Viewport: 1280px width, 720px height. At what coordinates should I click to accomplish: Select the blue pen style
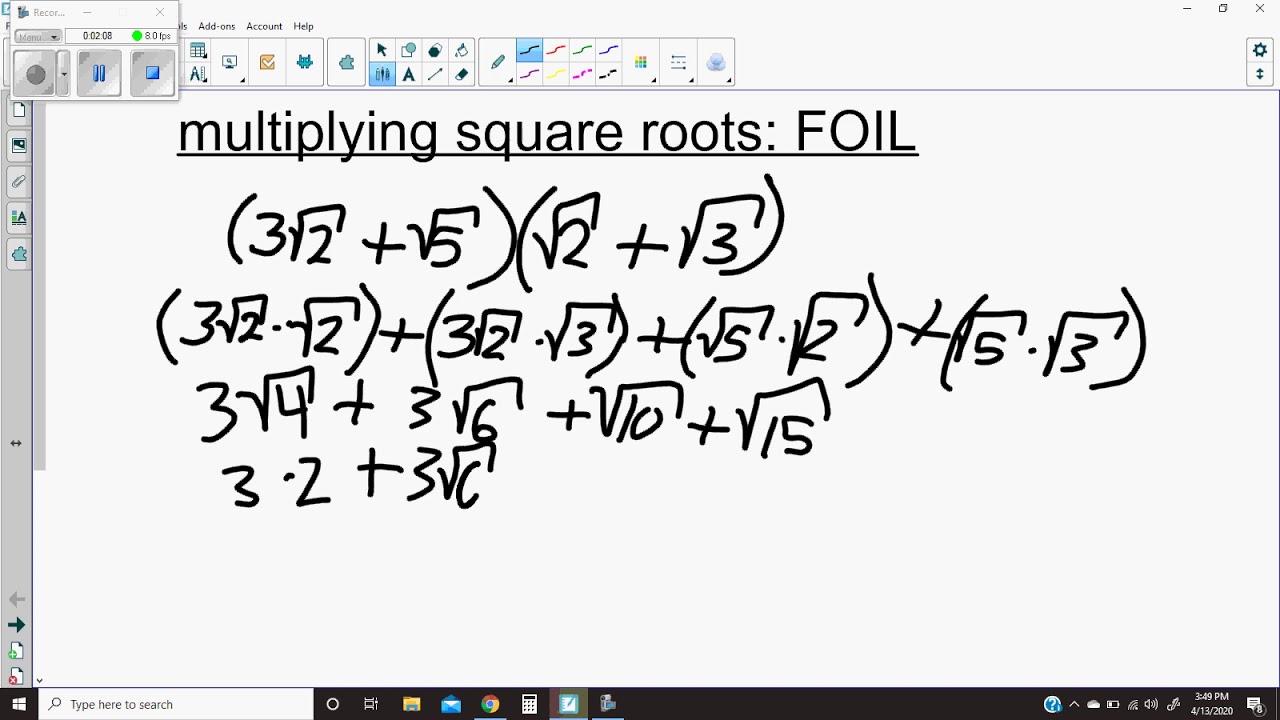[608, 50]
